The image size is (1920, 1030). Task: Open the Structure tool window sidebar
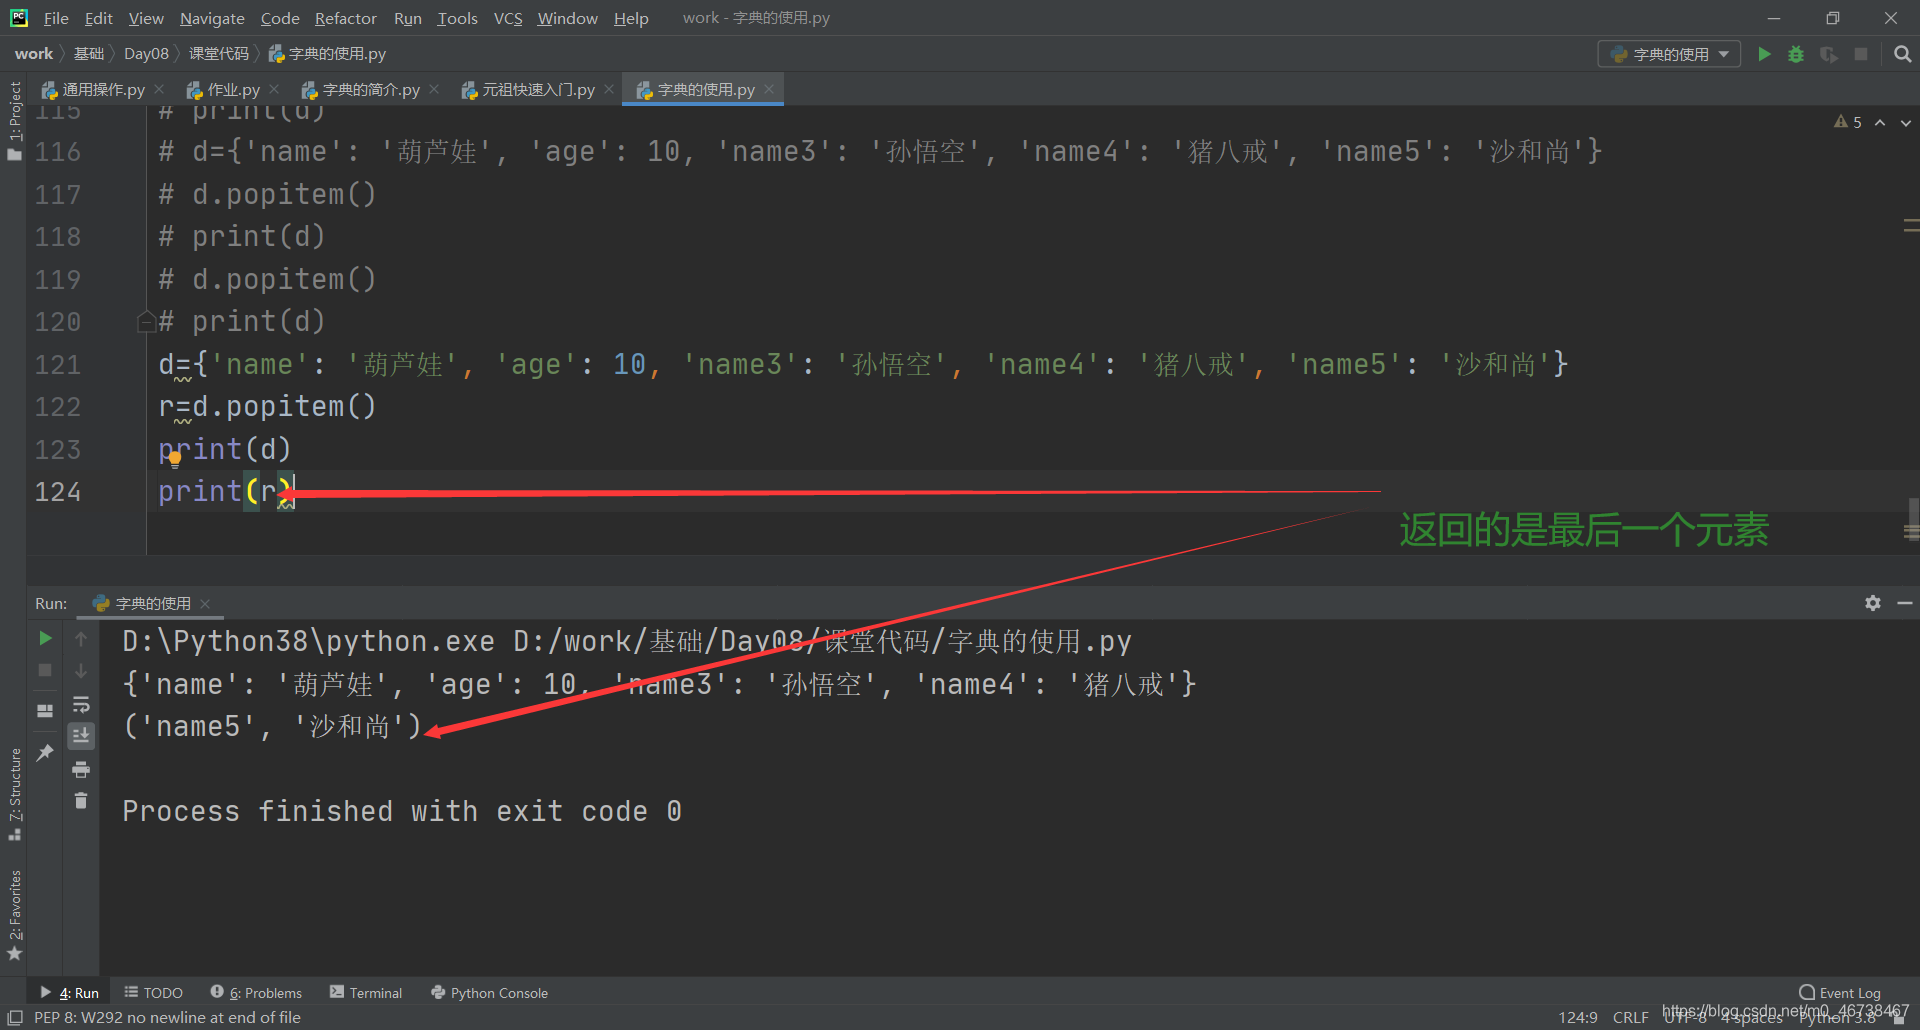(x=14, y=794)
